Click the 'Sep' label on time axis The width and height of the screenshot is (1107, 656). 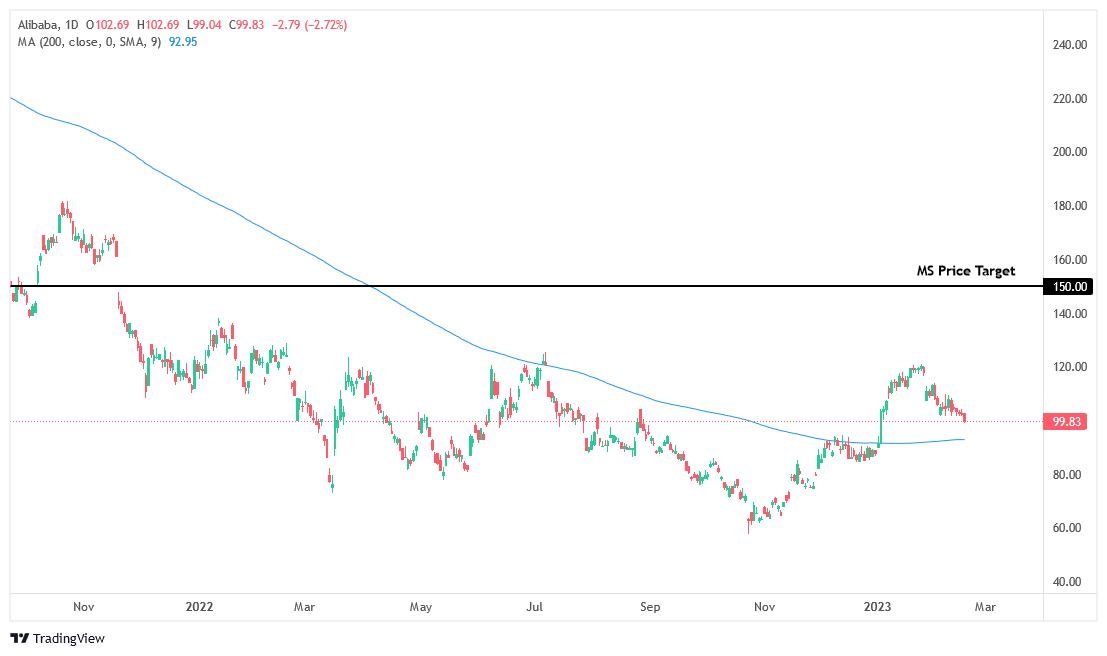point(650,607)
